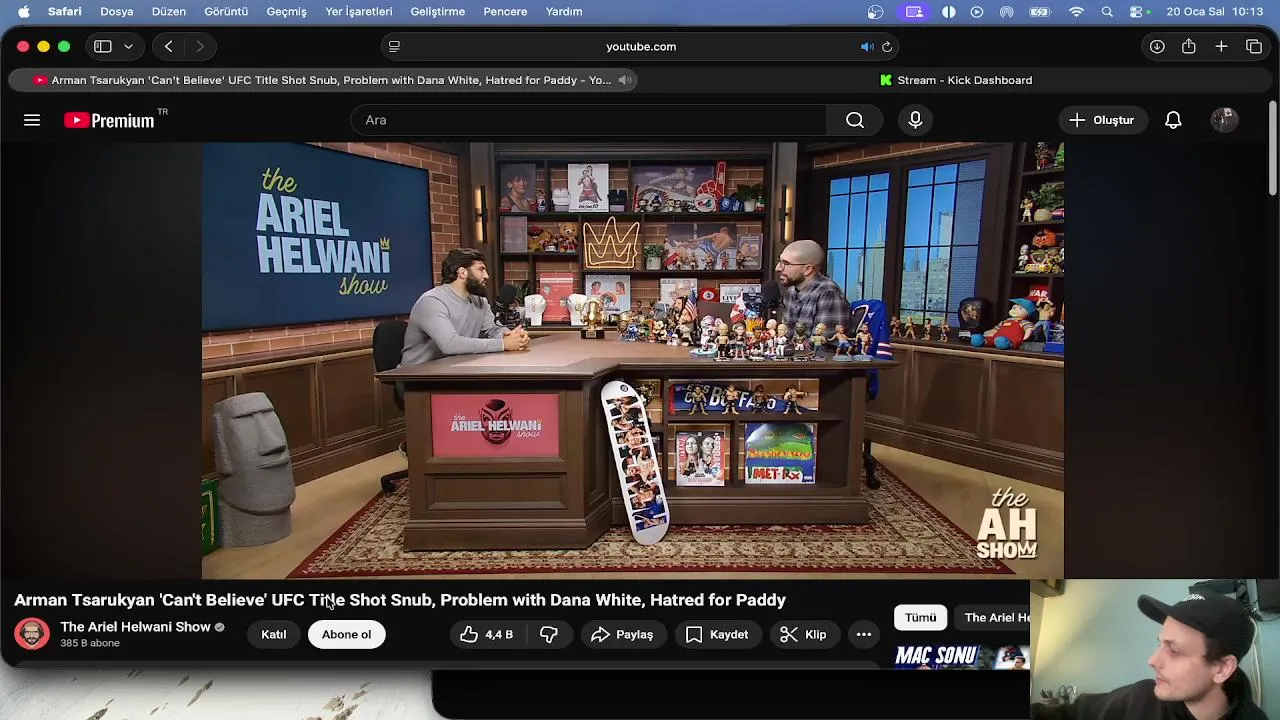Toggle Safari's sidebar
The width and height of the screenshot is (1280, 720).
(x=102, y=46)
